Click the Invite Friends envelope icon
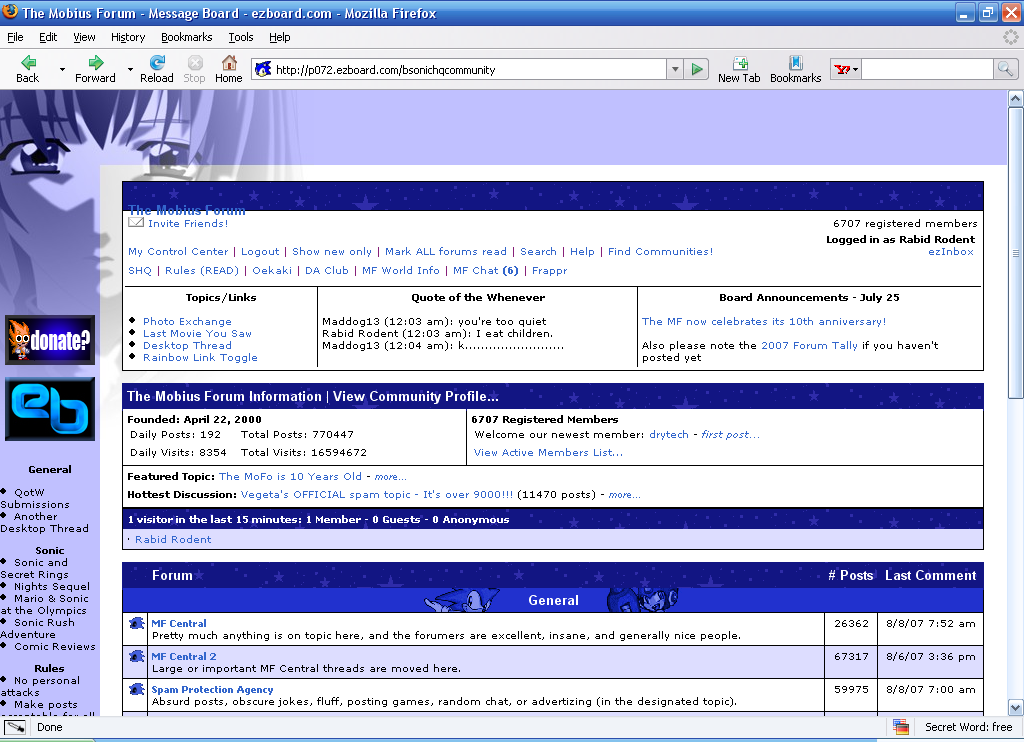The width and height of the screenshot is (1024, 742). [136, 223]
